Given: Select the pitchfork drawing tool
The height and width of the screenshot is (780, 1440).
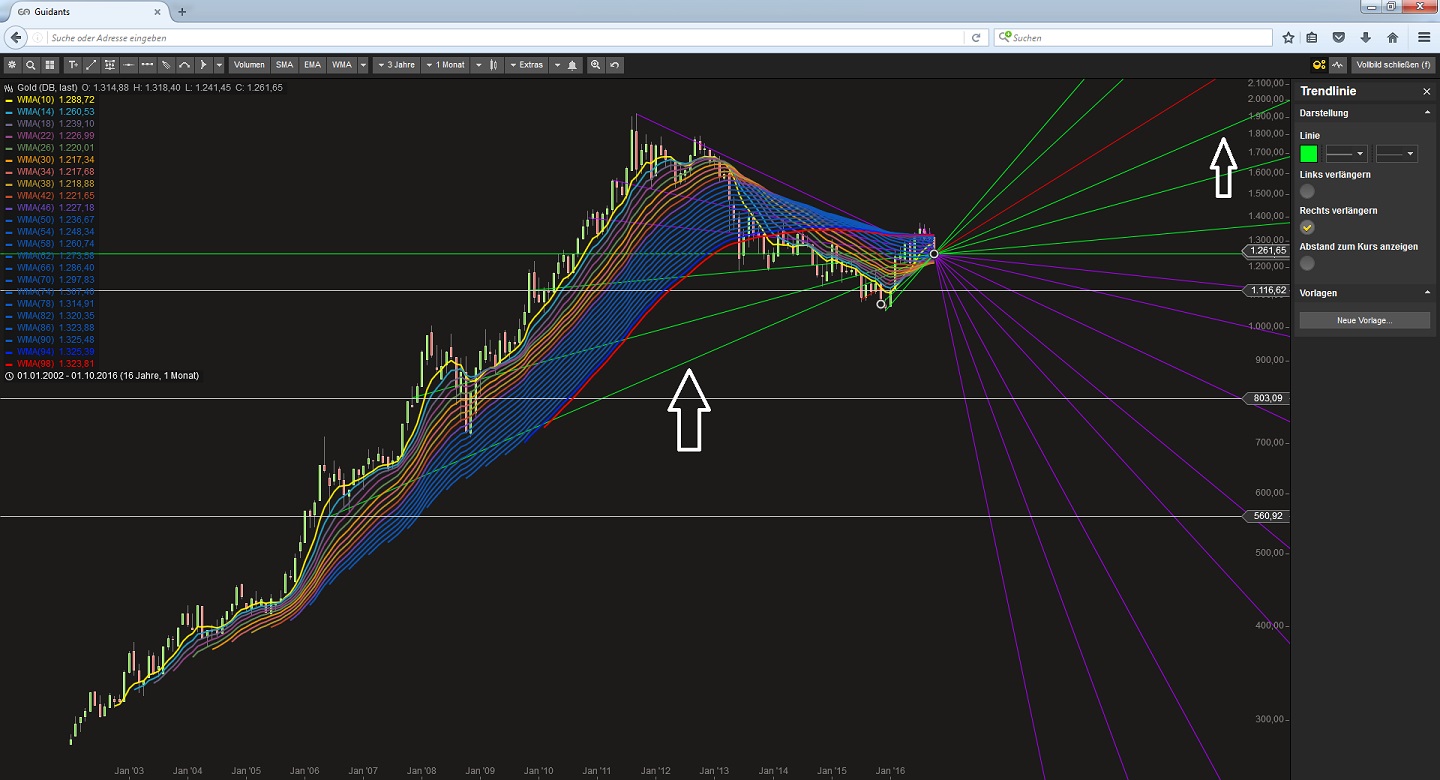Looking at the screenshot, I should coord(166,65).
